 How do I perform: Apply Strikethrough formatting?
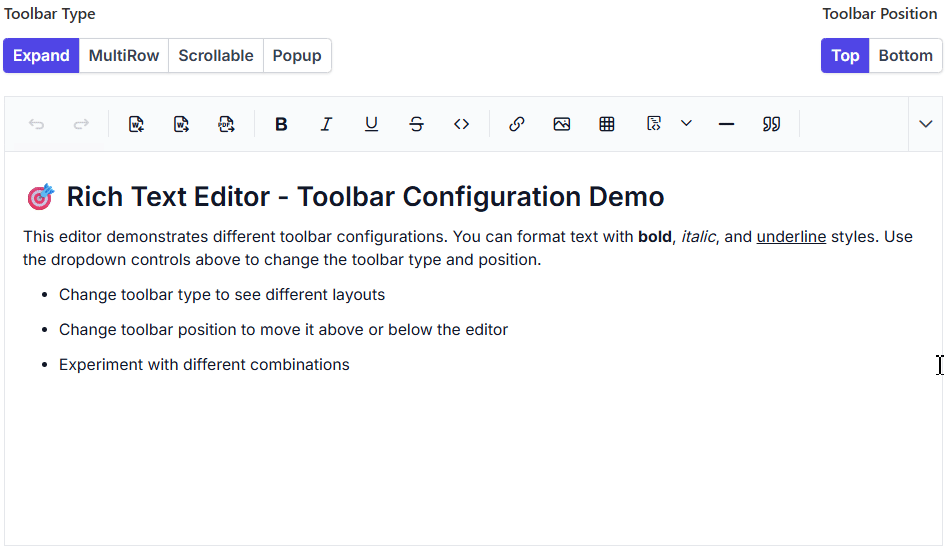[416, 124]
